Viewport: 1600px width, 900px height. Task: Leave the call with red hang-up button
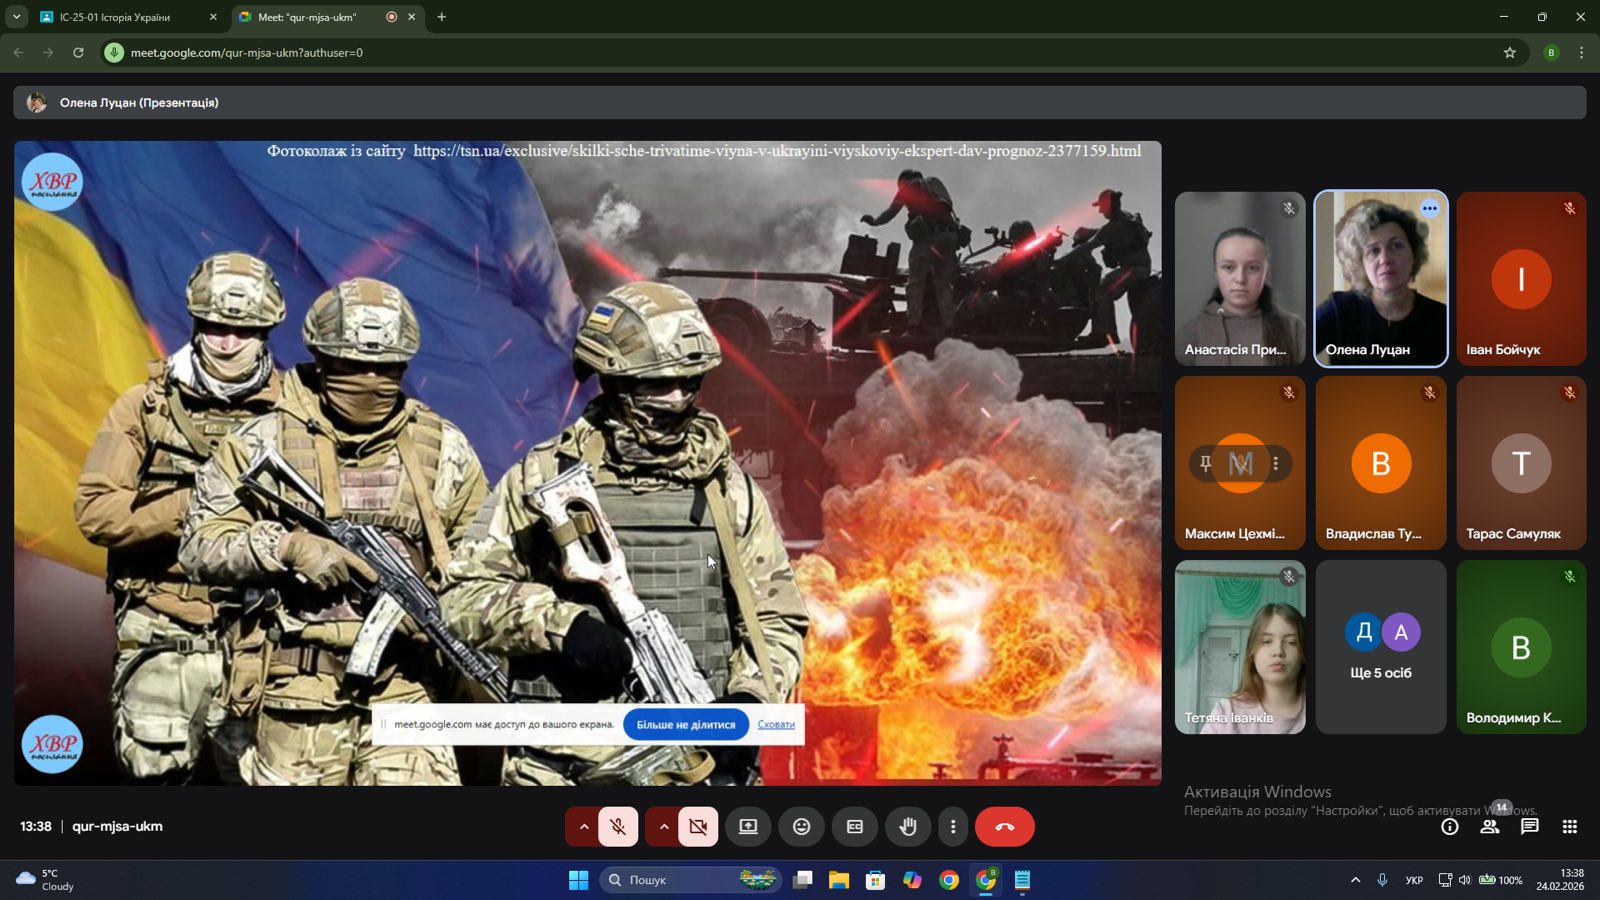click(x=1004, y=827)
